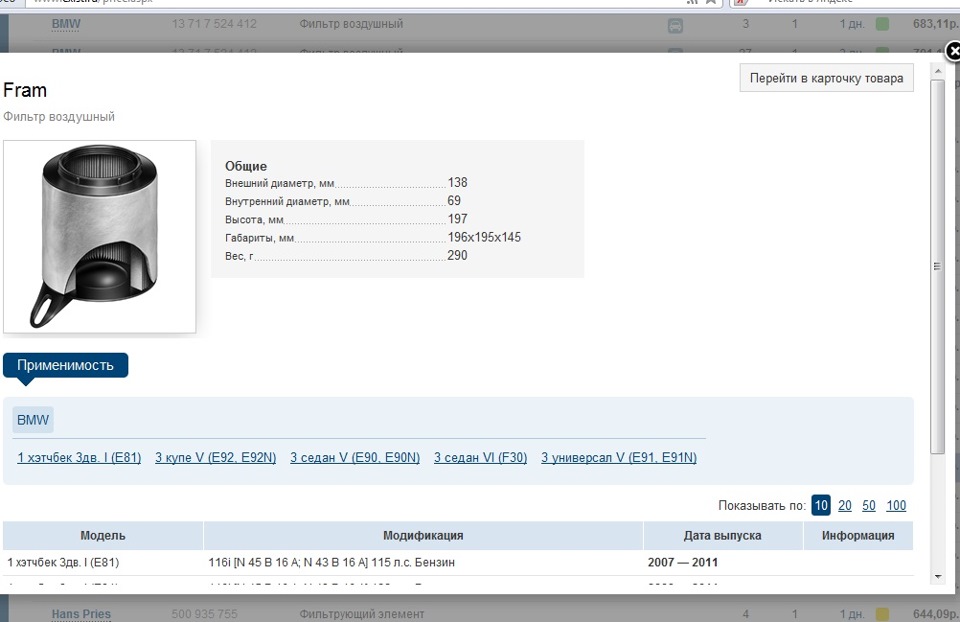The width and height of the screenshot is (960, 622).
Task: Show 10 items per page
Action: tap(821, 505)
